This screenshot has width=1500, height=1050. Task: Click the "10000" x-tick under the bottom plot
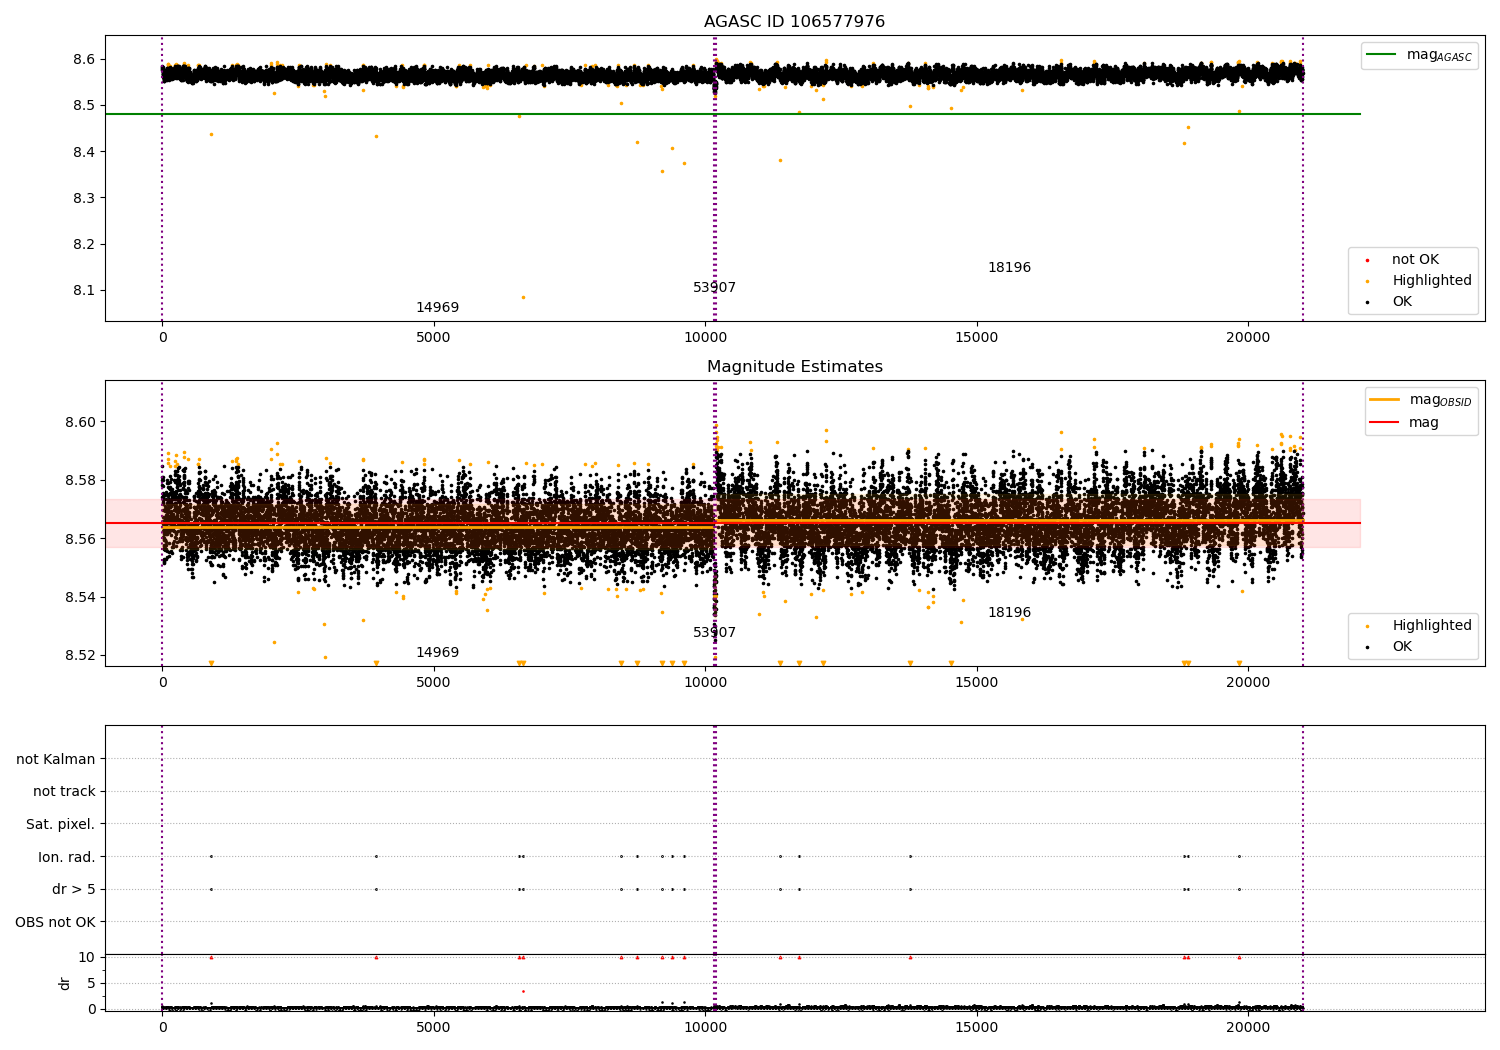(705, 1028)
